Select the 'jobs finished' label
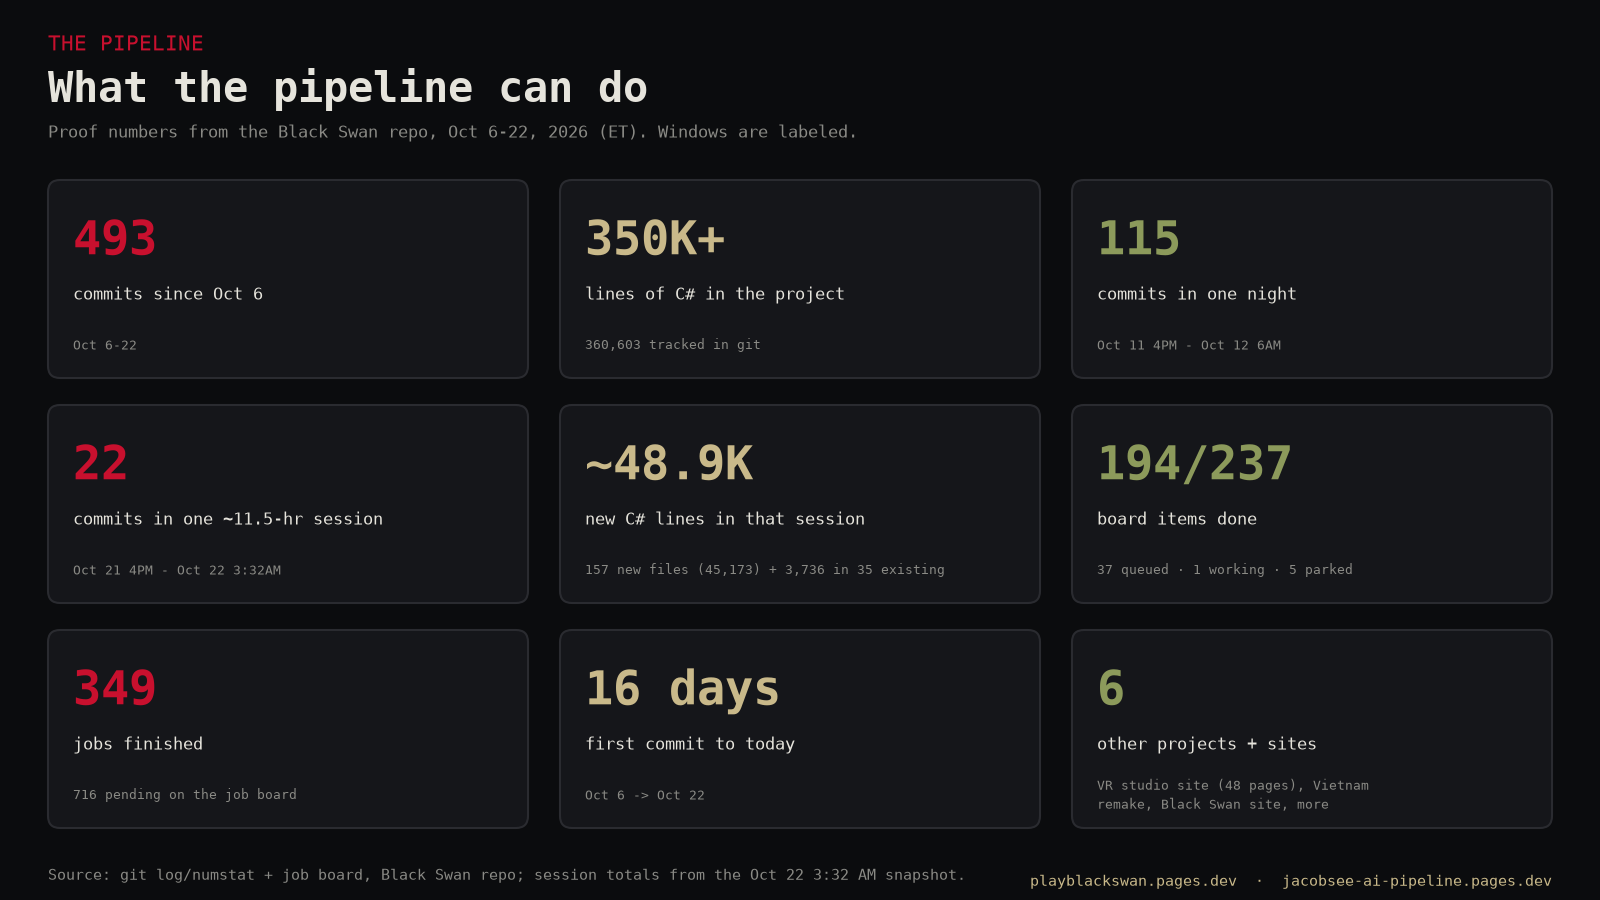 click(x=138, y=744)
